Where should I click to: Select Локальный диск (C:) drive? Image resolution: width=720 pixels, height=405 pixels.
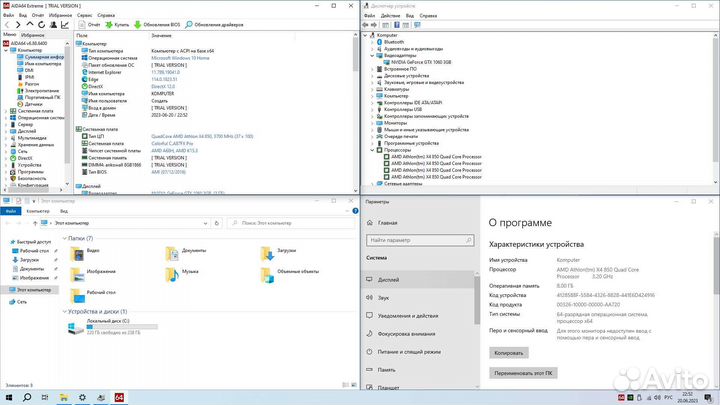click(x=112, y=326)
